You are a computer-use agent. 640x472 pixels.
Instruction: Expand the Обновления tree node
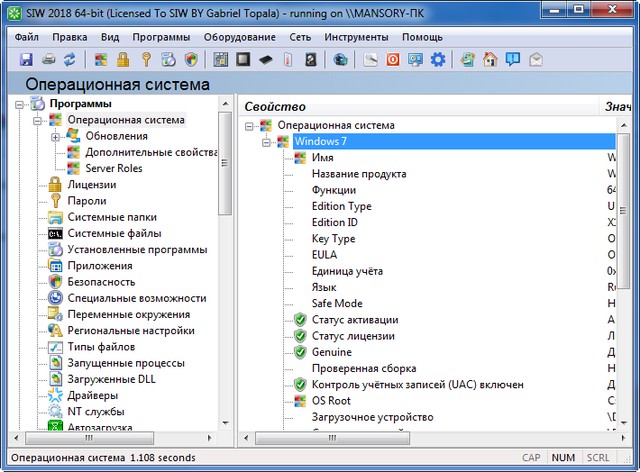56,136
